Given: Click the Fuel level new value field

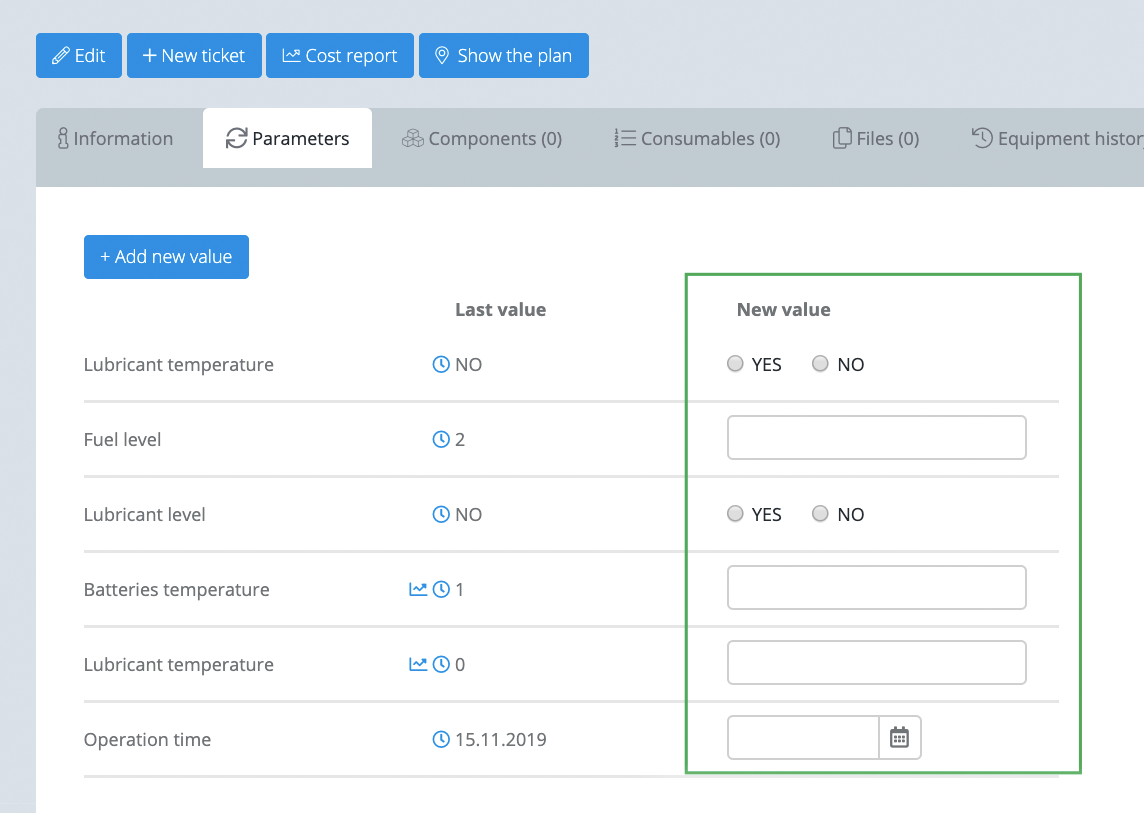Looking at the screenshot, I should tap(876, 438).
